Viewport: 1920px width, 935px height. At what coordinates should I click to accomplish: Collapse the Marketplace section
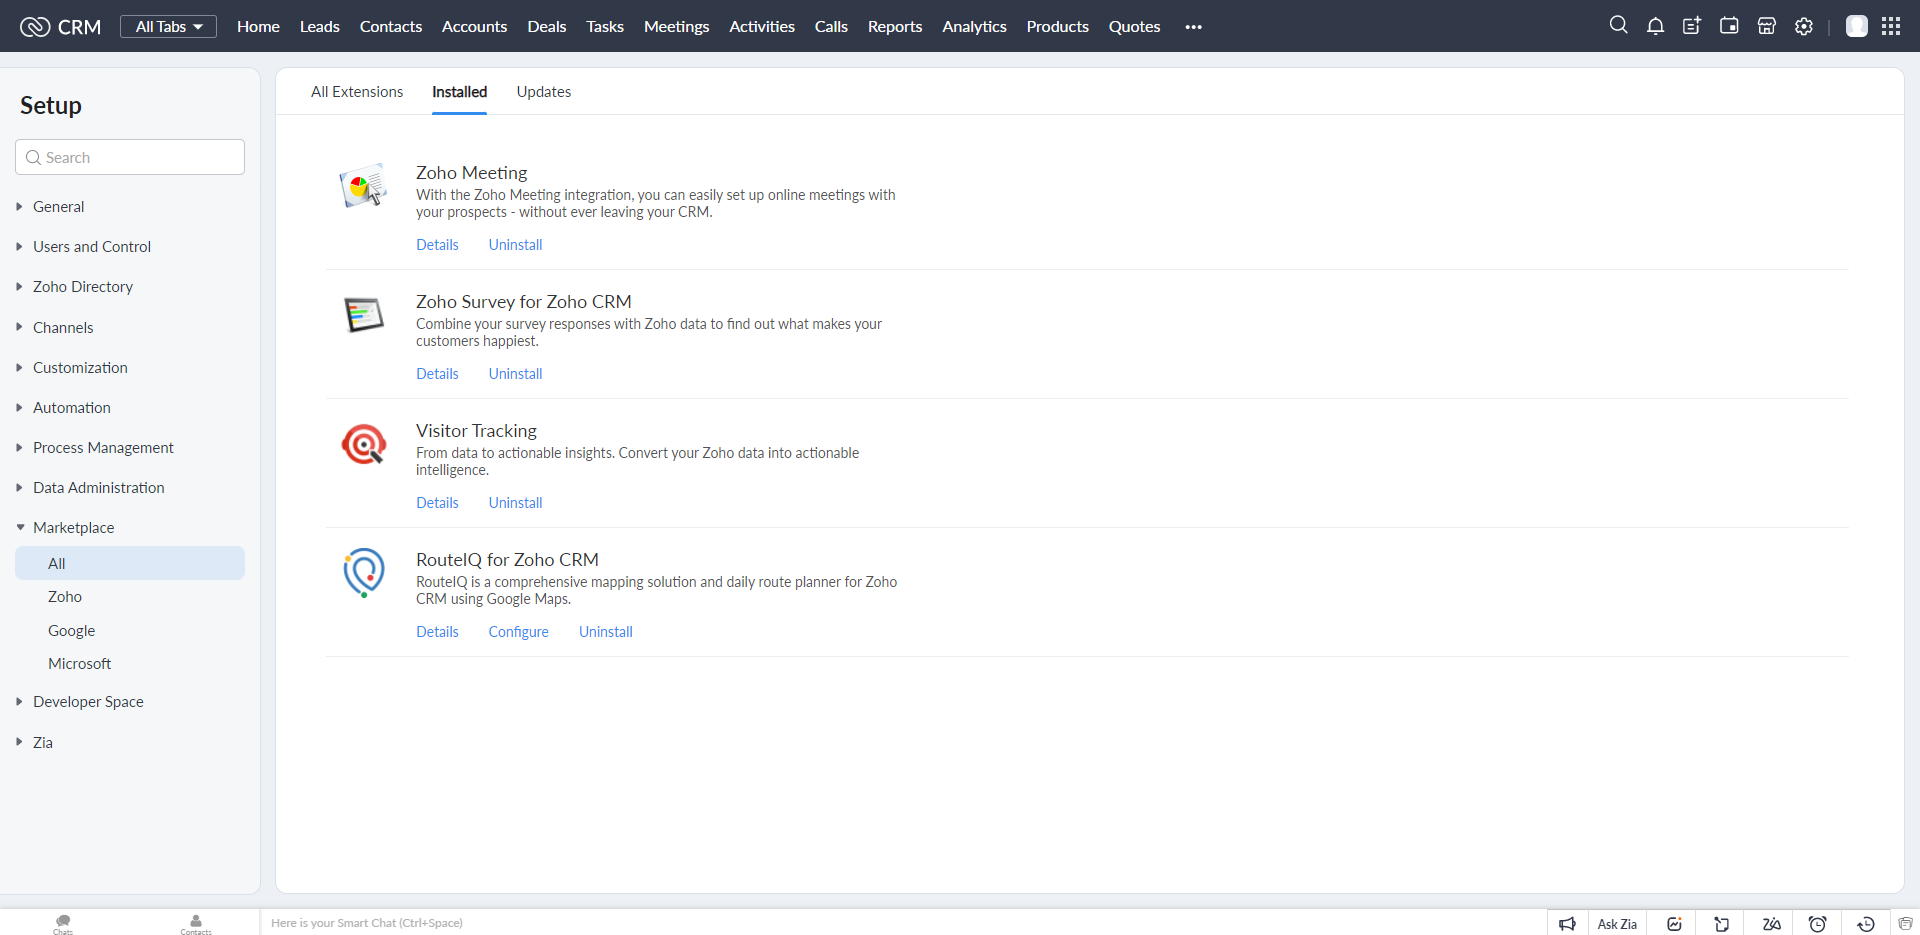point(73,527)
